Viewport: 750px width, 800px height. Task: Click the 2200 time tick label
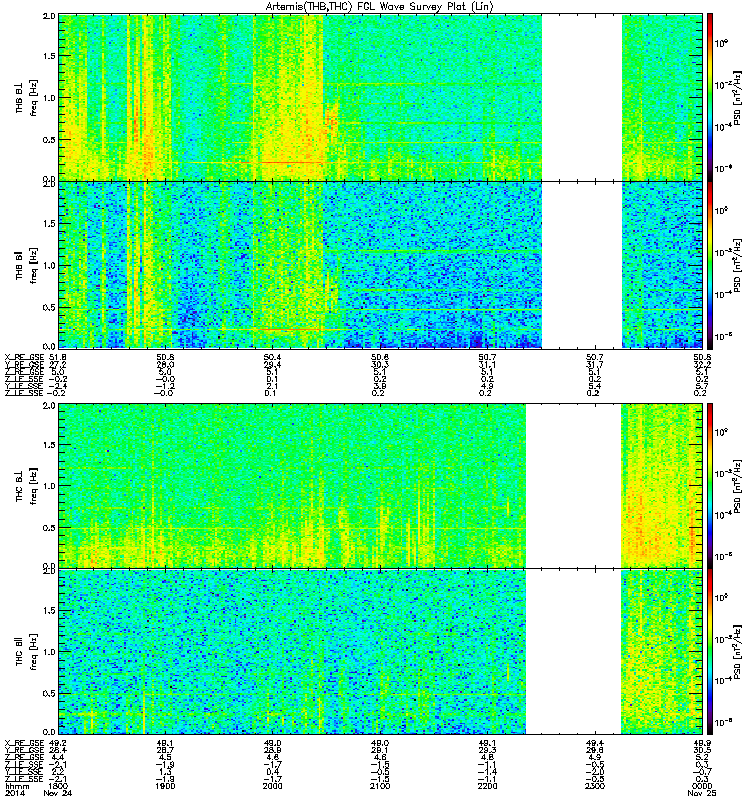tap(487, 786)
